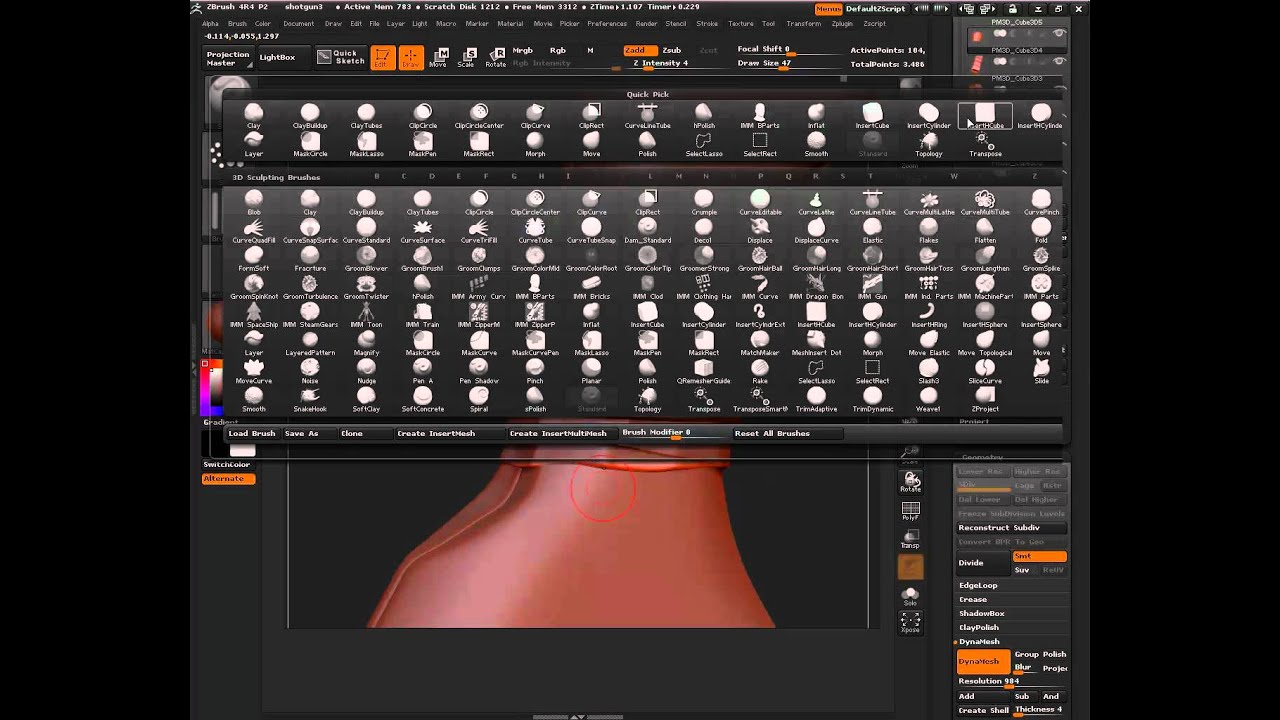This screenshot has height=720, width=1280.
Task: Select the InsertSphere brush
Action: click(1041, 315)
